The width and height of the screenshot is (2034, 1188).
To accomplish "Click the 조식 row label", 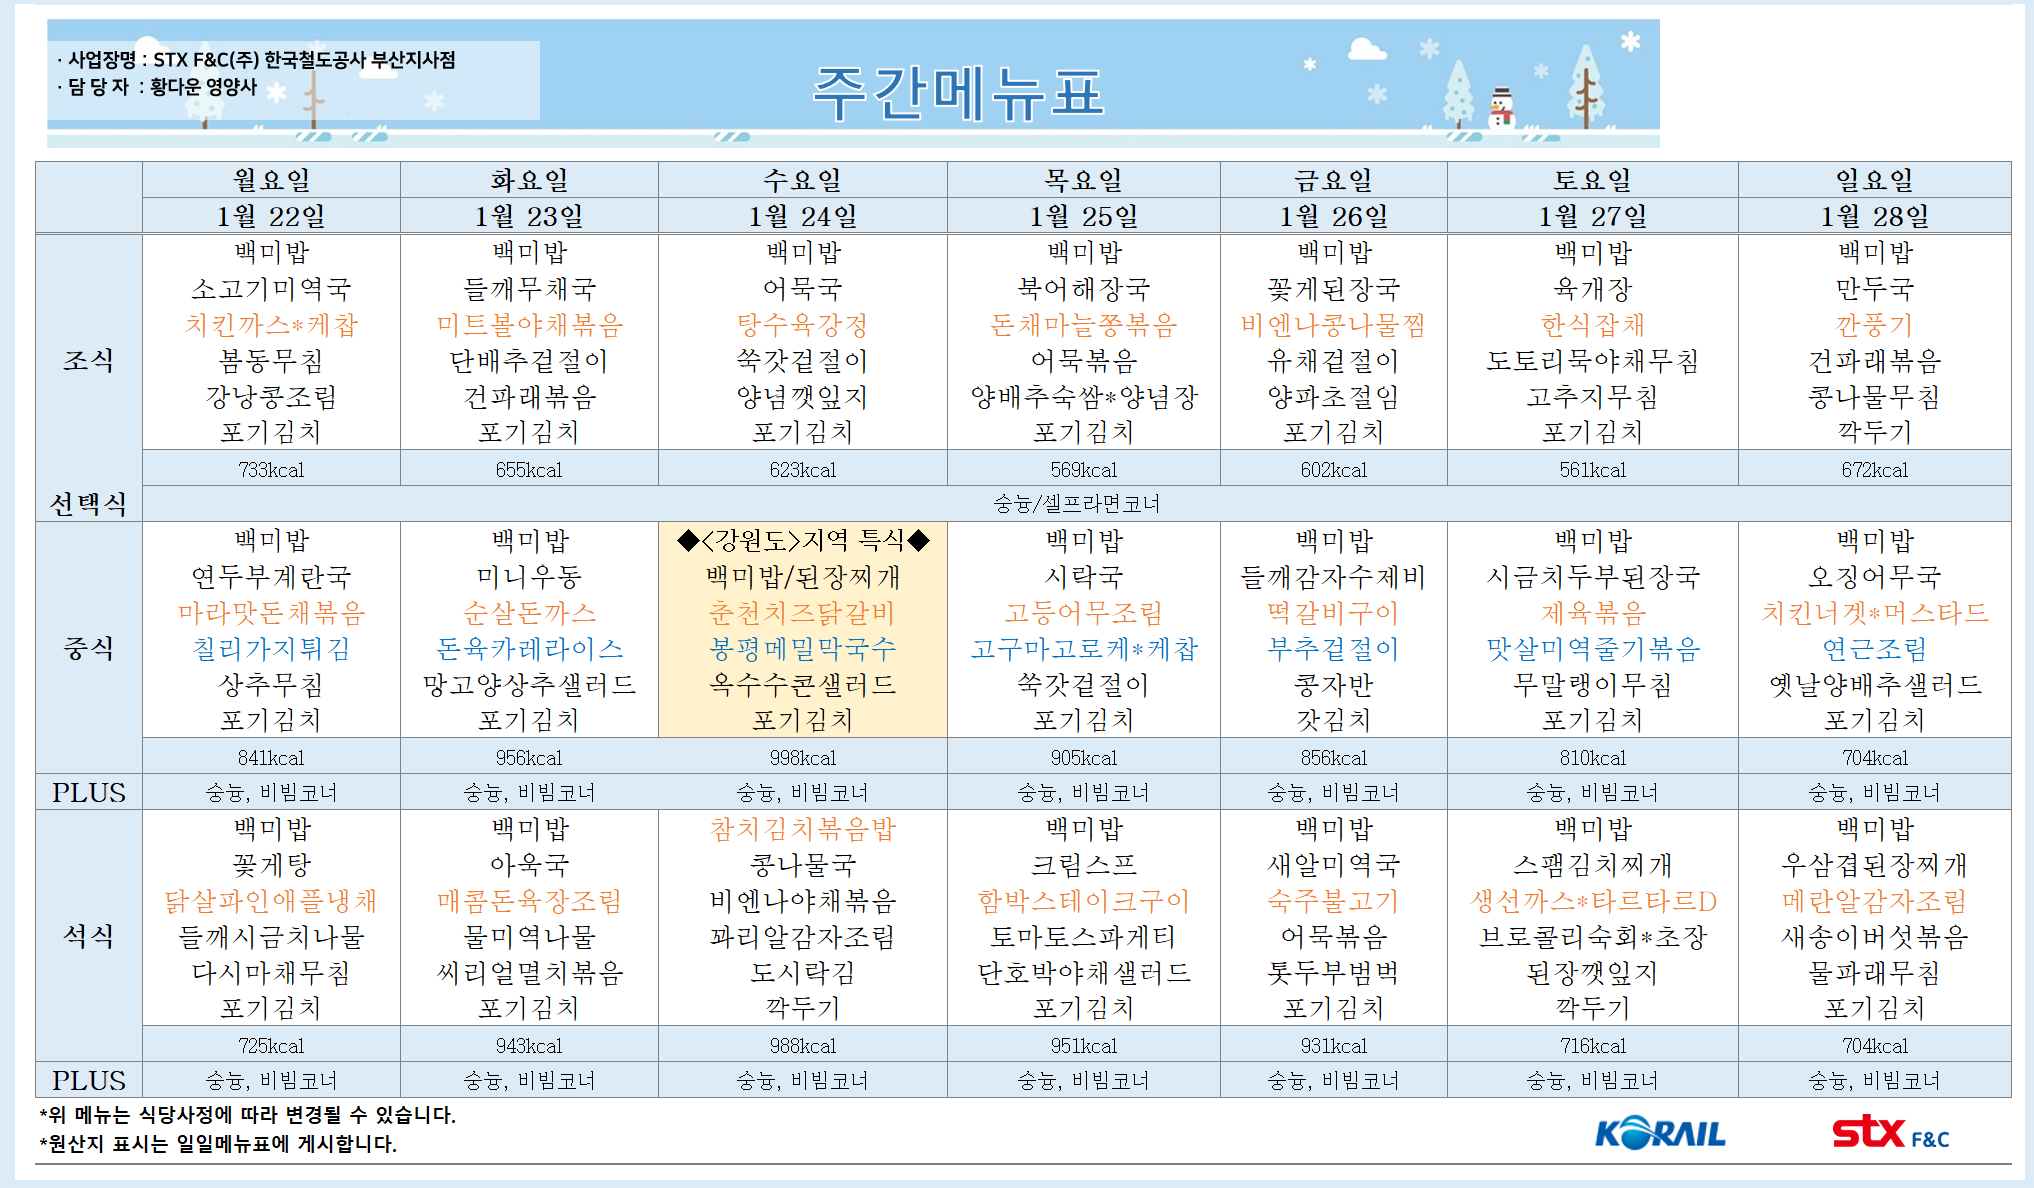I will (x=88, y=360).
